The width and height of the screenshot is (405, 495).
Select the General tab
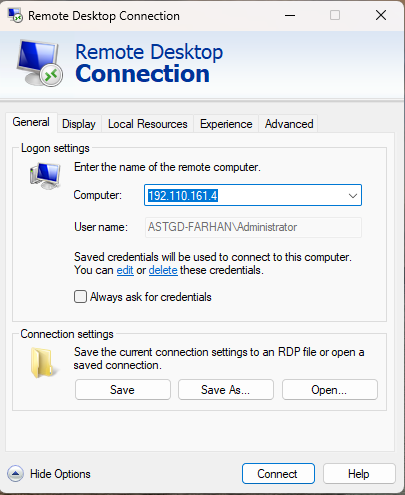[31, 122]
